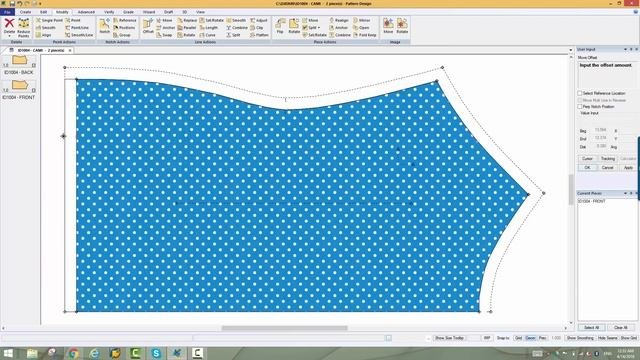Toggle Geom snap in status bar

click(531, 338)
